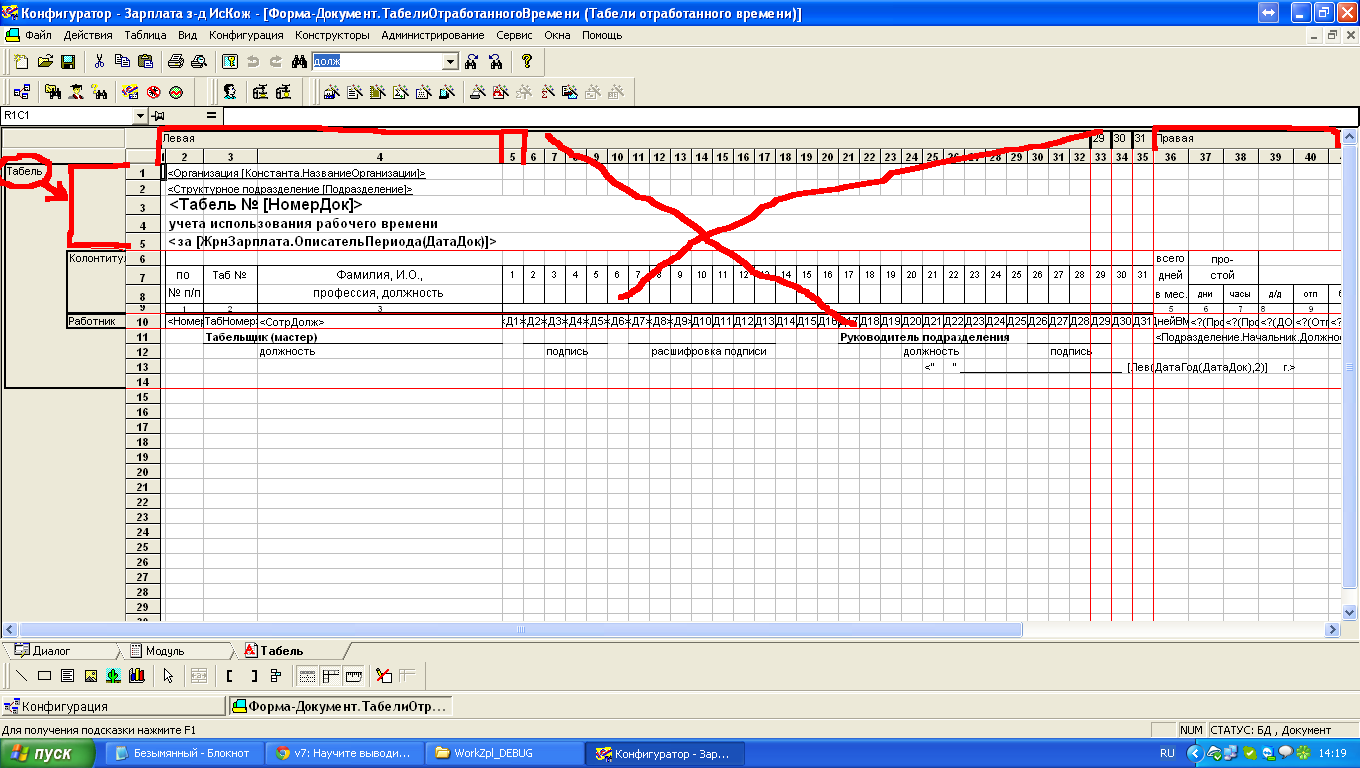Click the red crossed-out bug icon
The image size is (1360, 768).
(154, 92)
